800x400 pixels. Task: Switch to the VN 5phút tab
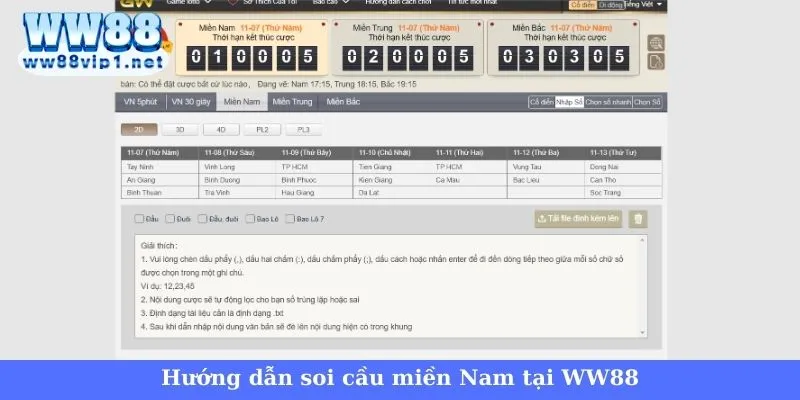coord(140,102)
